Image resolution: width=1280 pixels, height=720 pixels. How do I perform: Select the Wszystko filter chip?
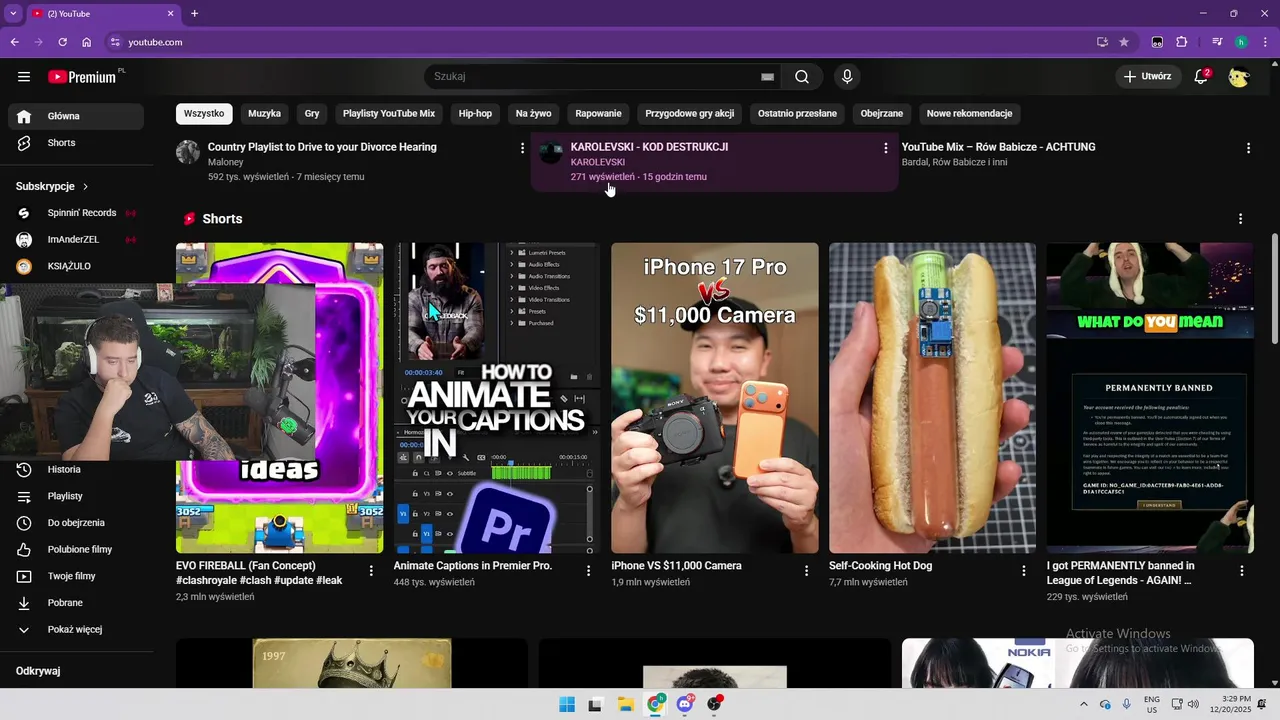click(x=204, y=114)
